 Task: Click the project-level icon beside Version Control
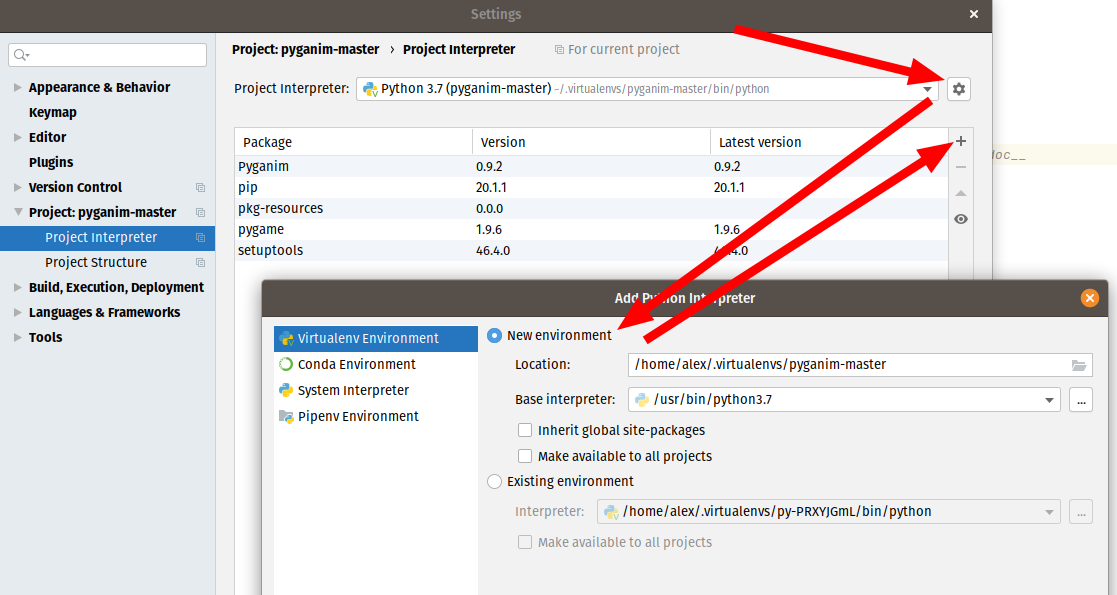(x=200, y=187)
